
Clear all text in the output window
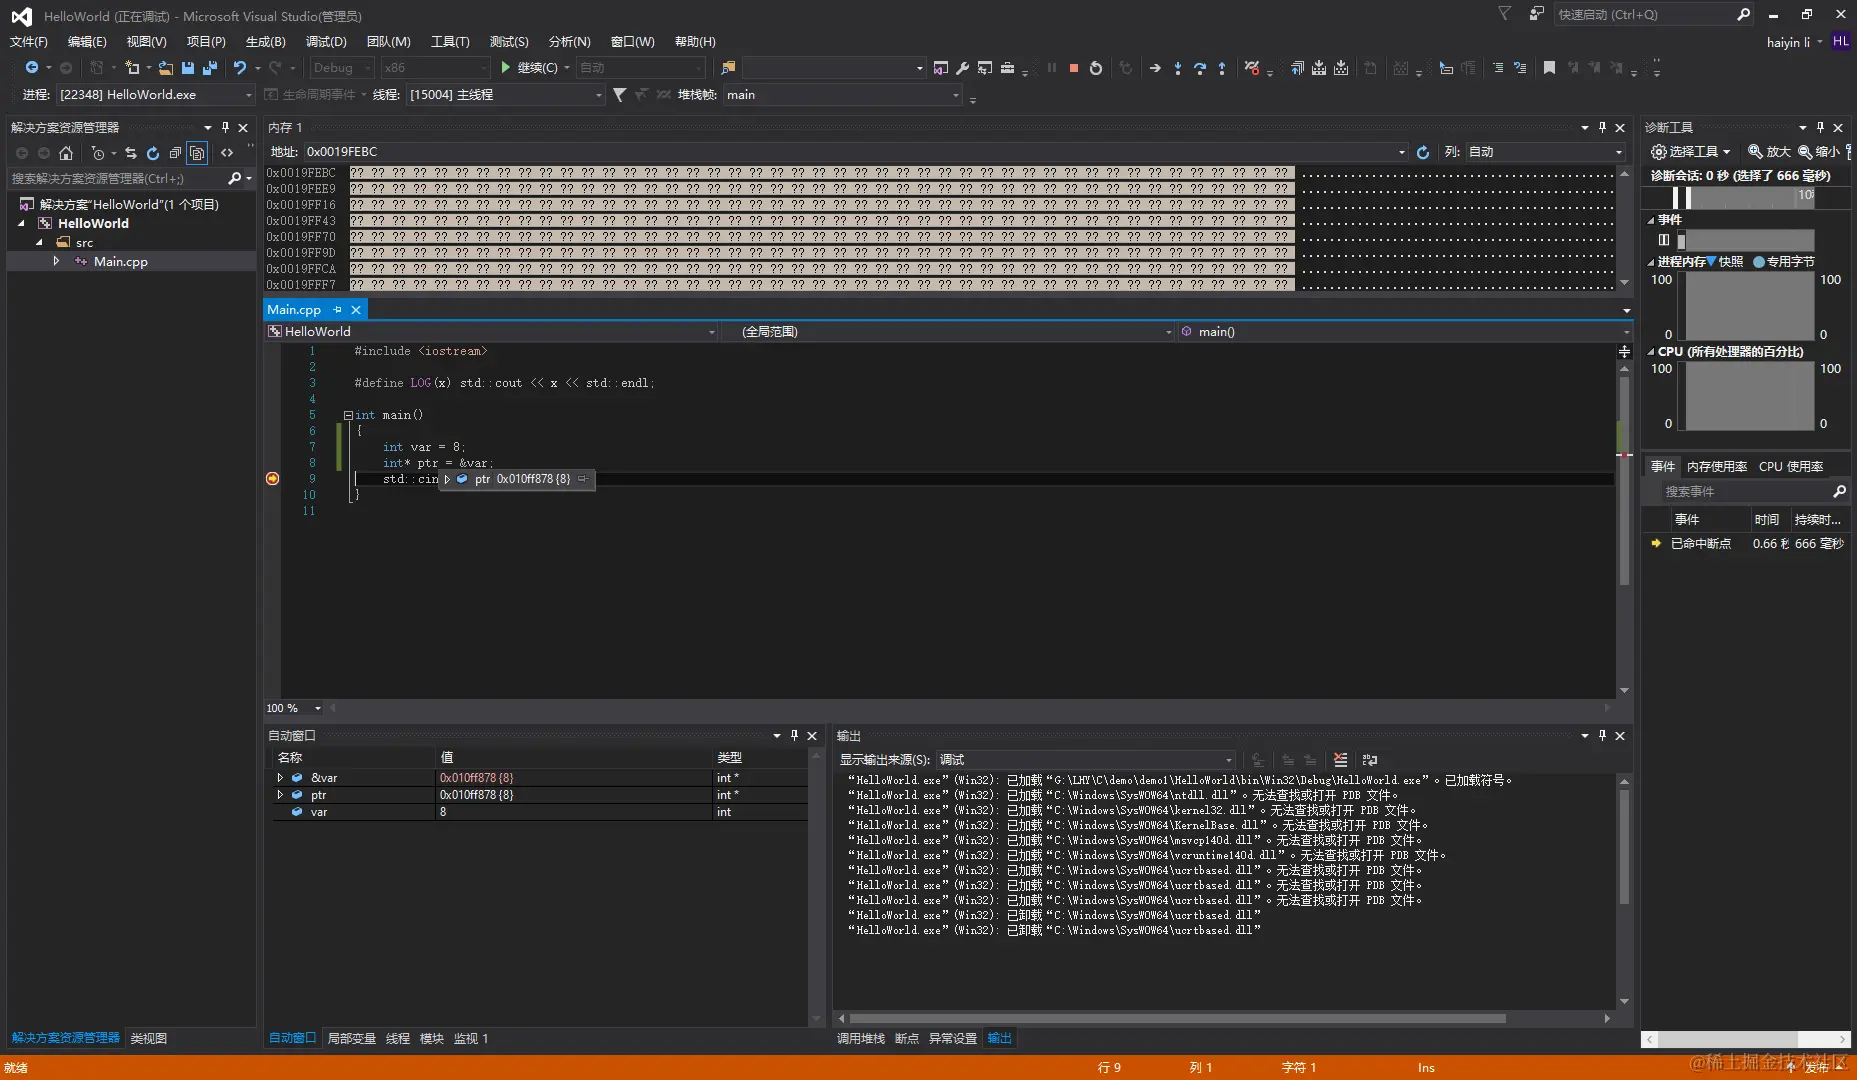pyautogui.click(x=1340, y=760)
